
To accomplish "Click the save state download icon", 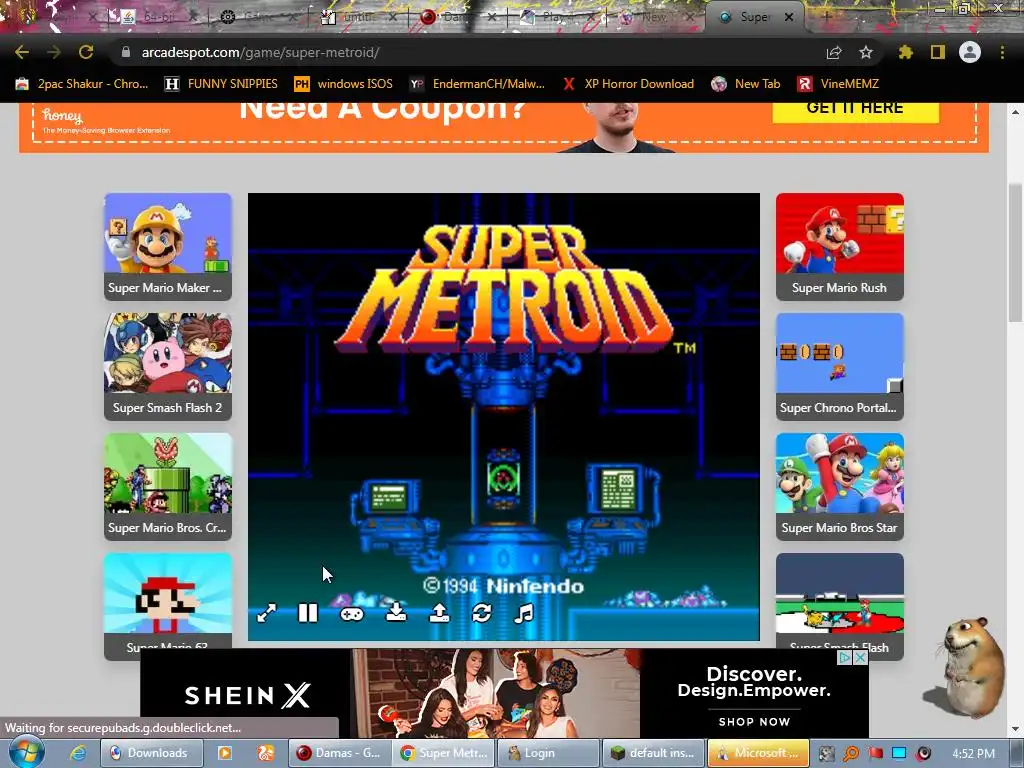I will point(396,612).
